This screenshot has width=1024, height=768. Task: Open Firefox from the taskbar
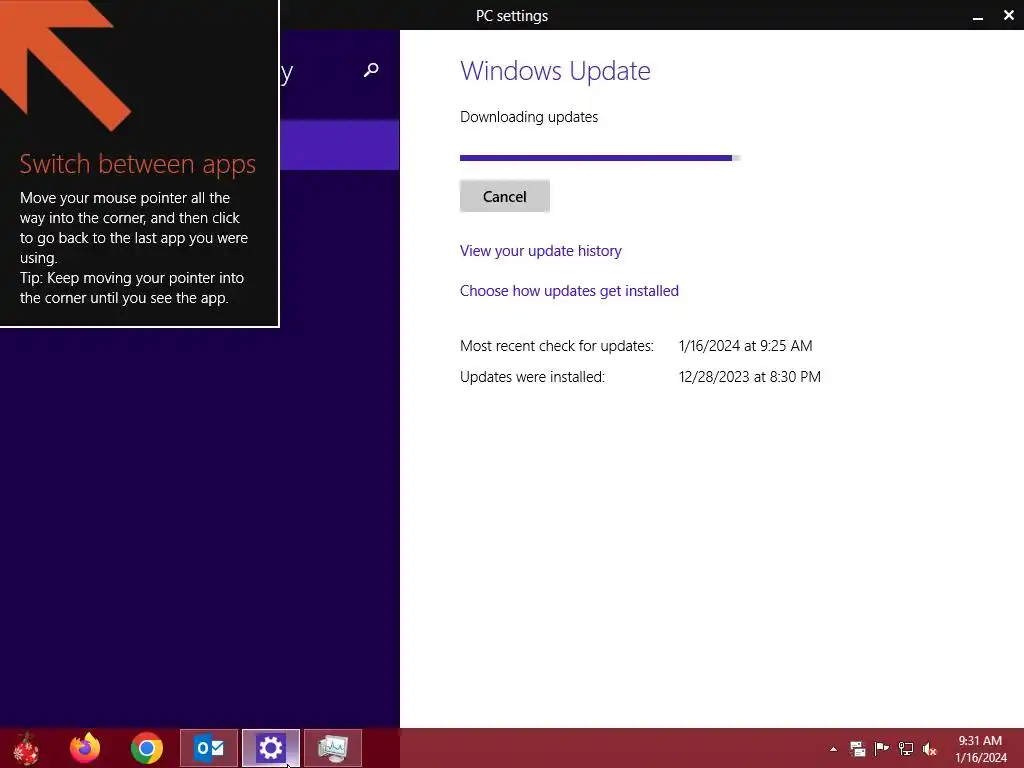click(85, 748)
